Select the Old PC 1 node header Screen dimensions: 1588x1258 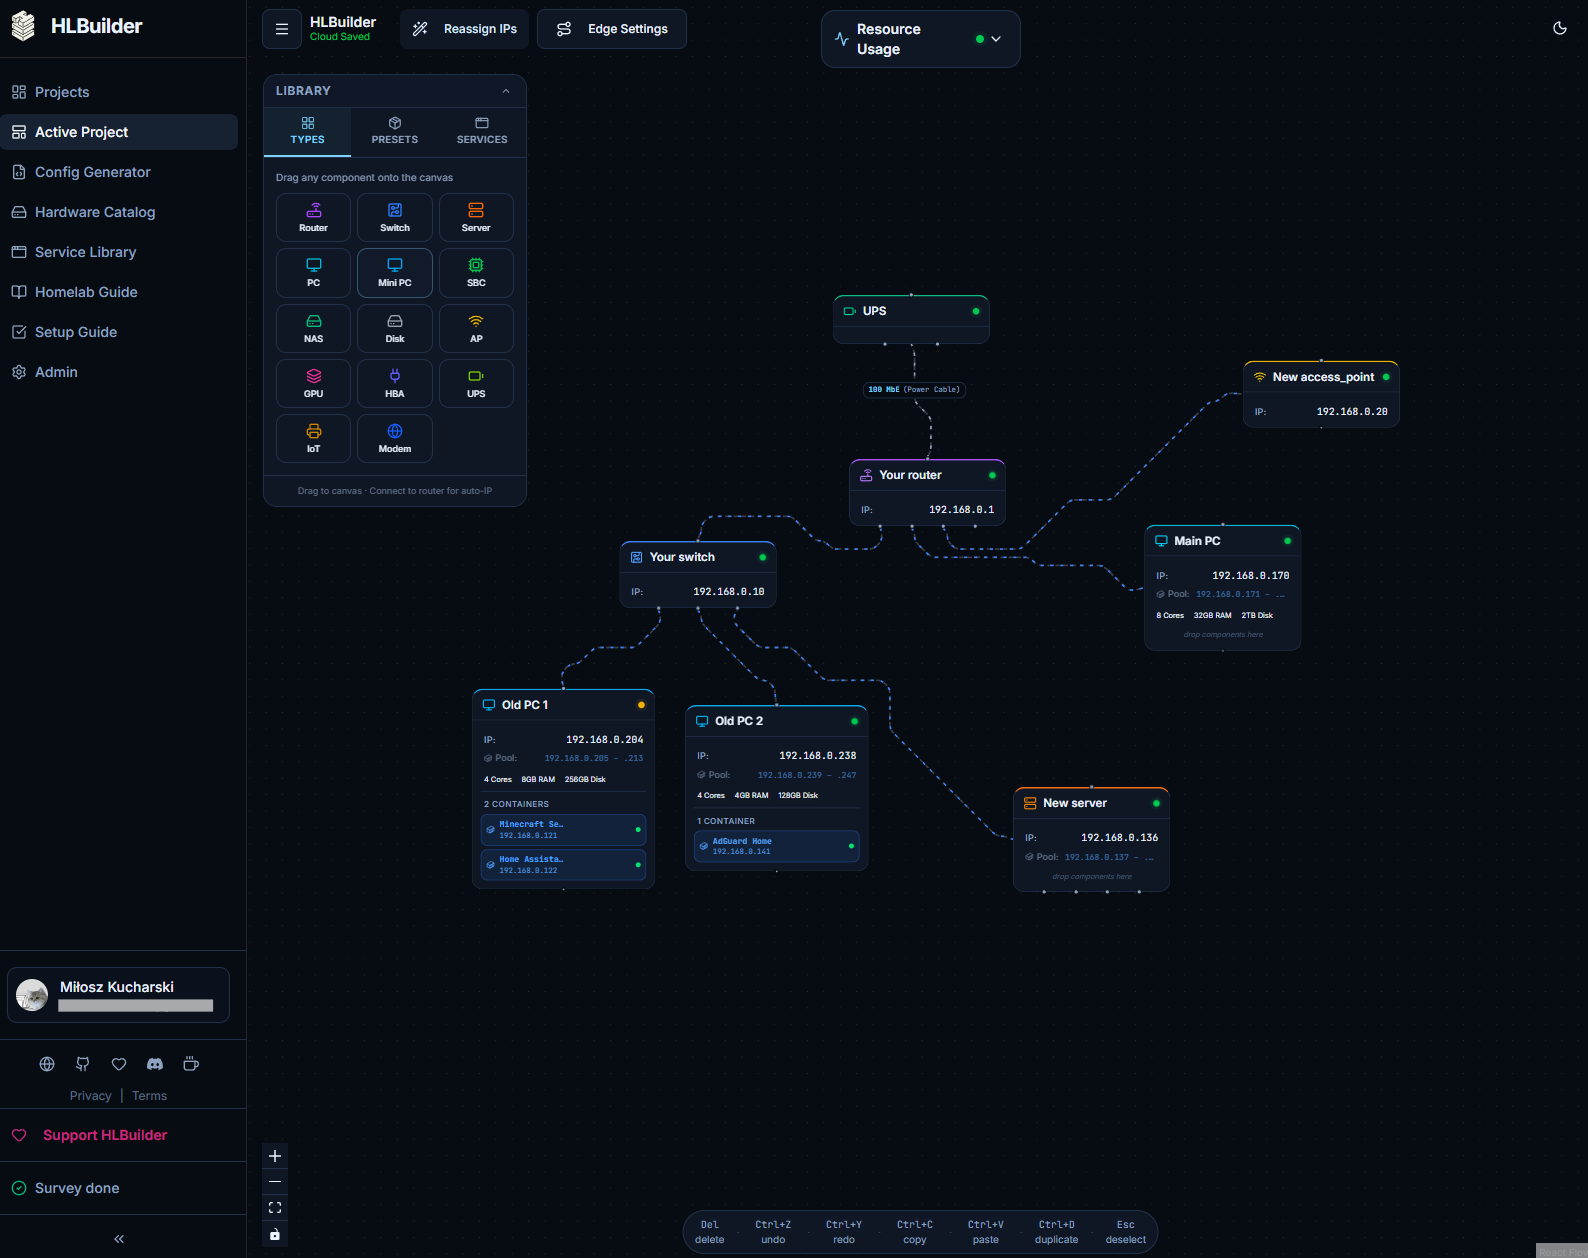563,705
